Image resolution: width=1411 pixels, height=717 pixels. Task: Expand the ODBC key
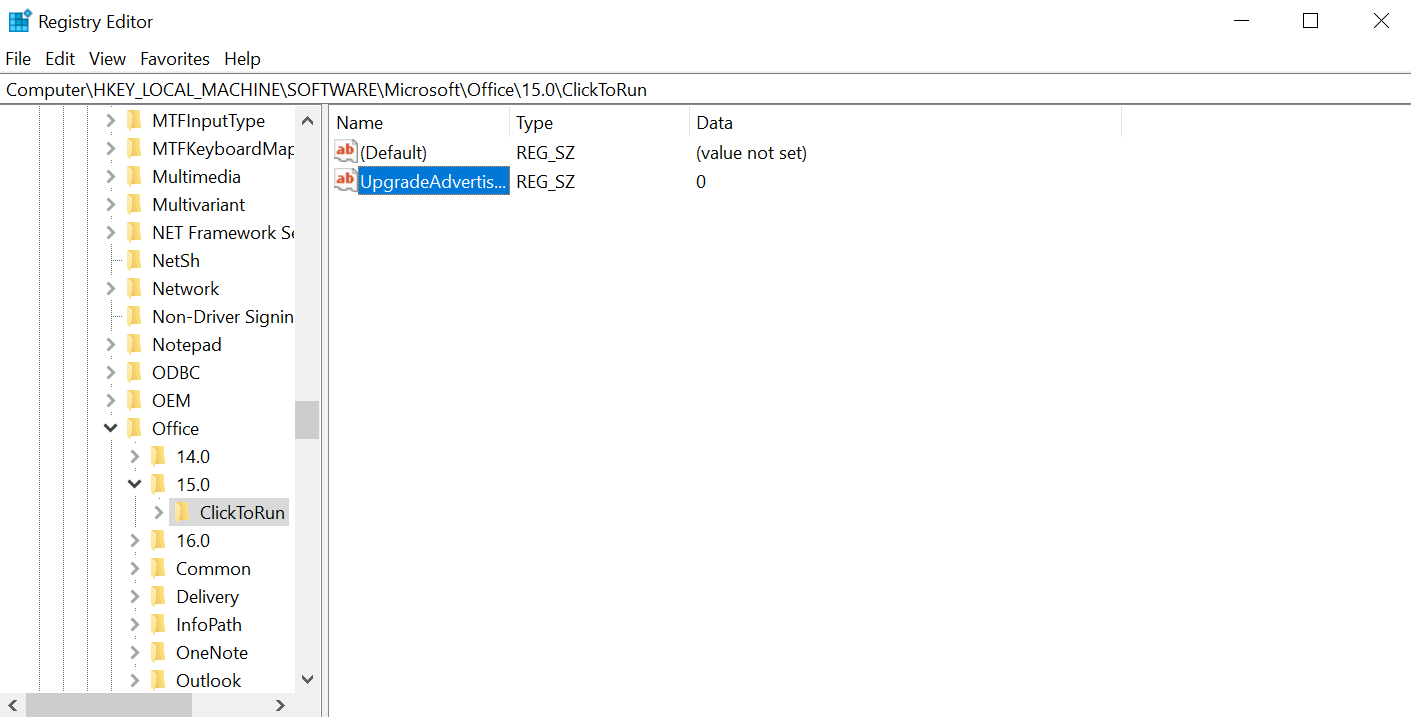[110, 373]
